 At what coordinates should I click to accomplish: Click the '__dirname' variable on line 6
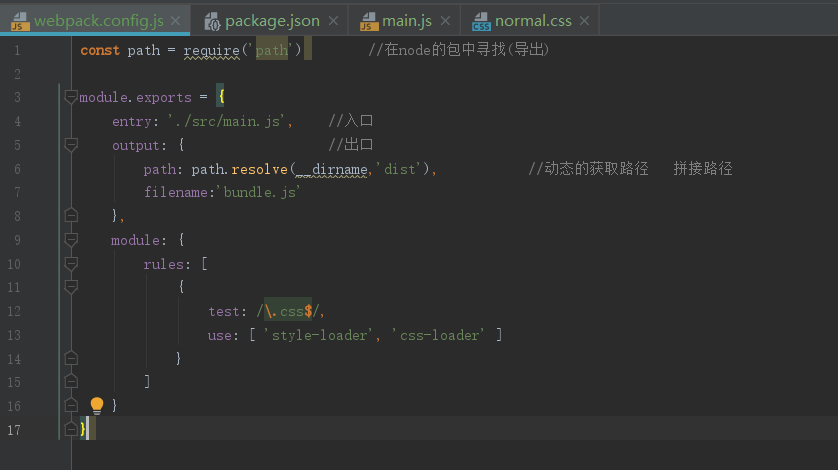tap(332, 169)
